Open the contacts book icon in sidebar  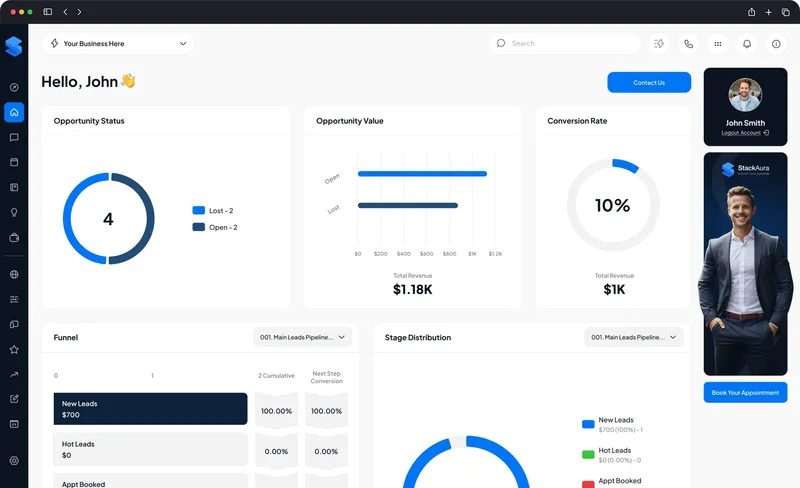pyautogui.click(x=14, y=187)
